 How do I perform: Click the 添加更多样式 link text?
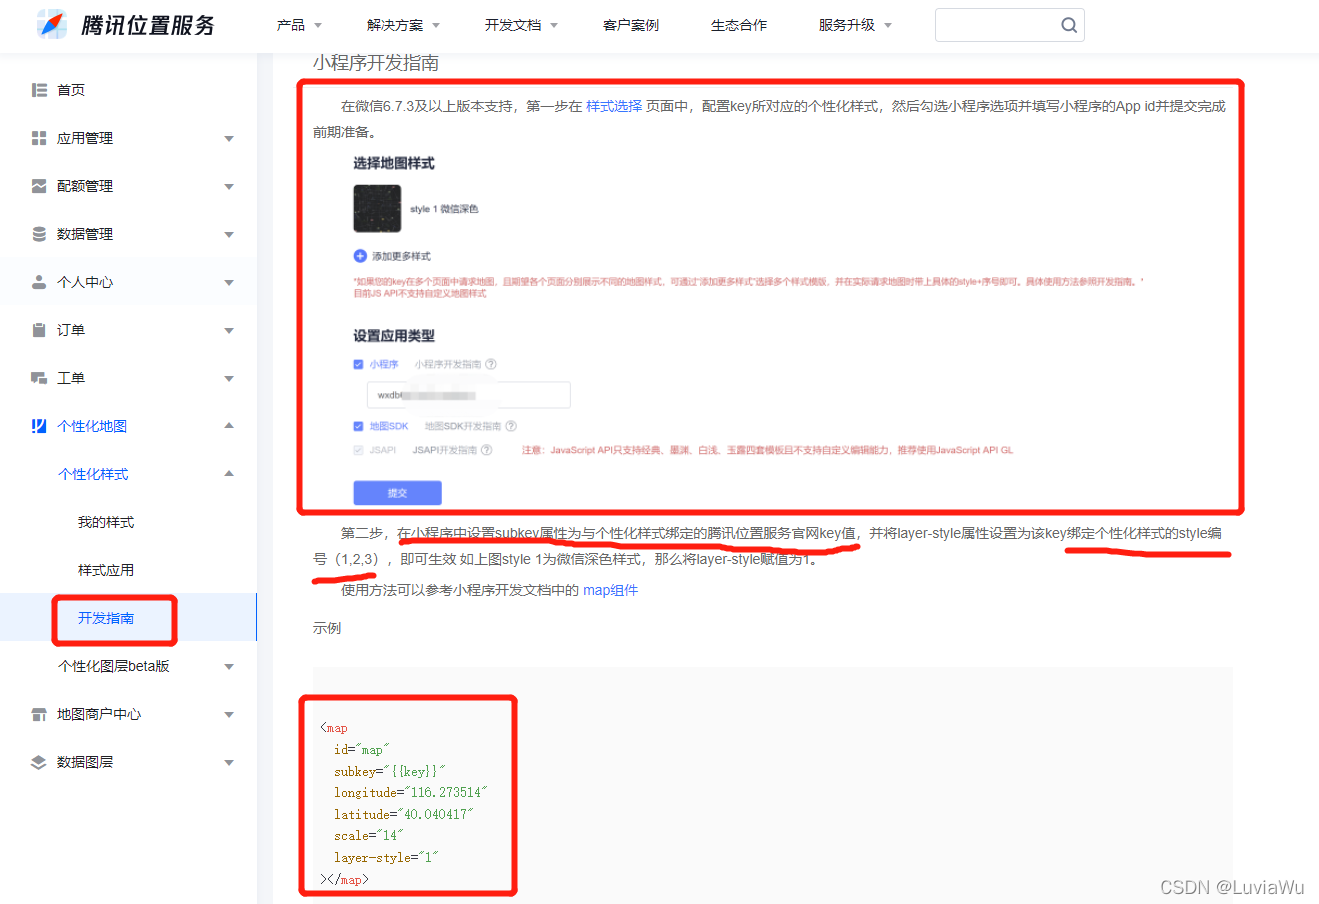click(x=401, y=257)
